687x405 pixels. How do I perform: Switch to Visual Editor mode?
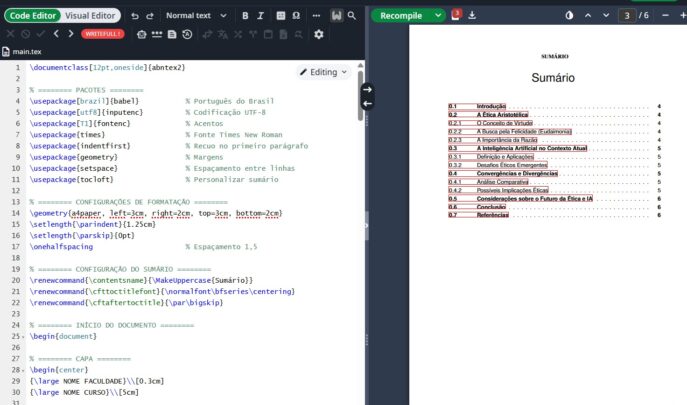click(x=90, y=16)
